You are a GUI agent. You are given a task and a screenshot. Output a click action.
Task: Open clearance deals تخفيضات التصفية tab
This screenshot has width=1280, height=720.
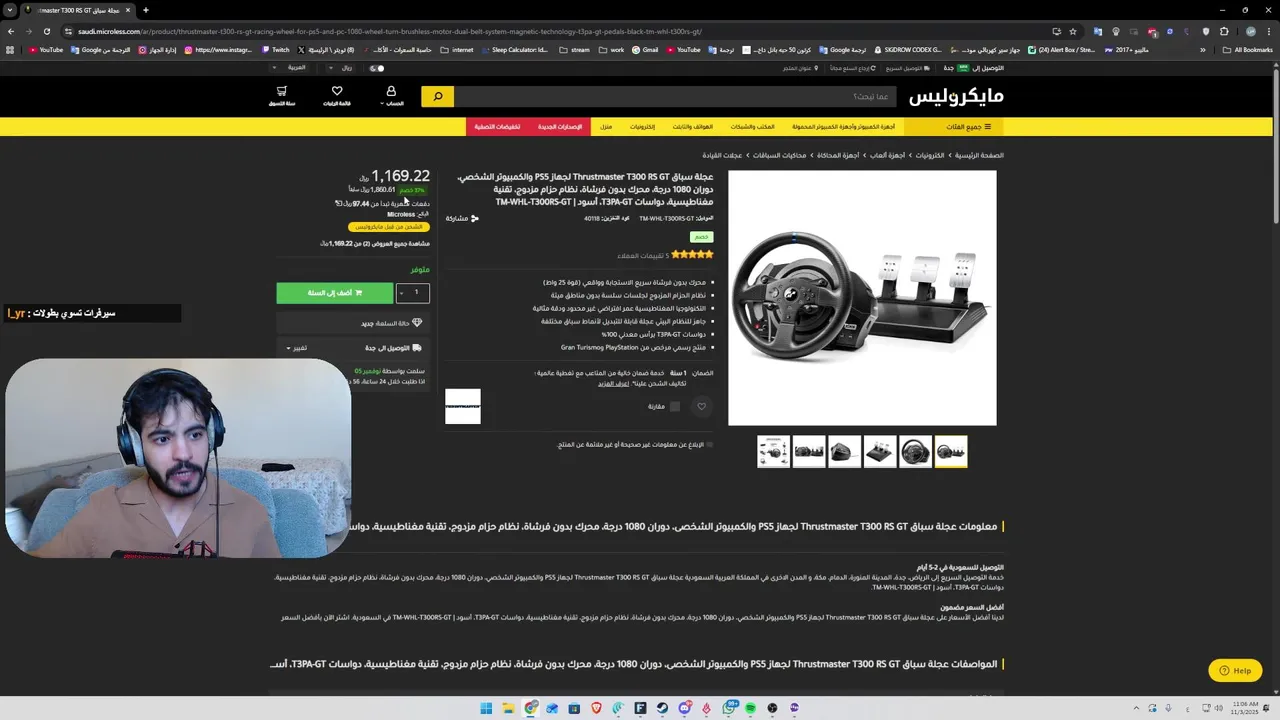click(x=497, y=127)
